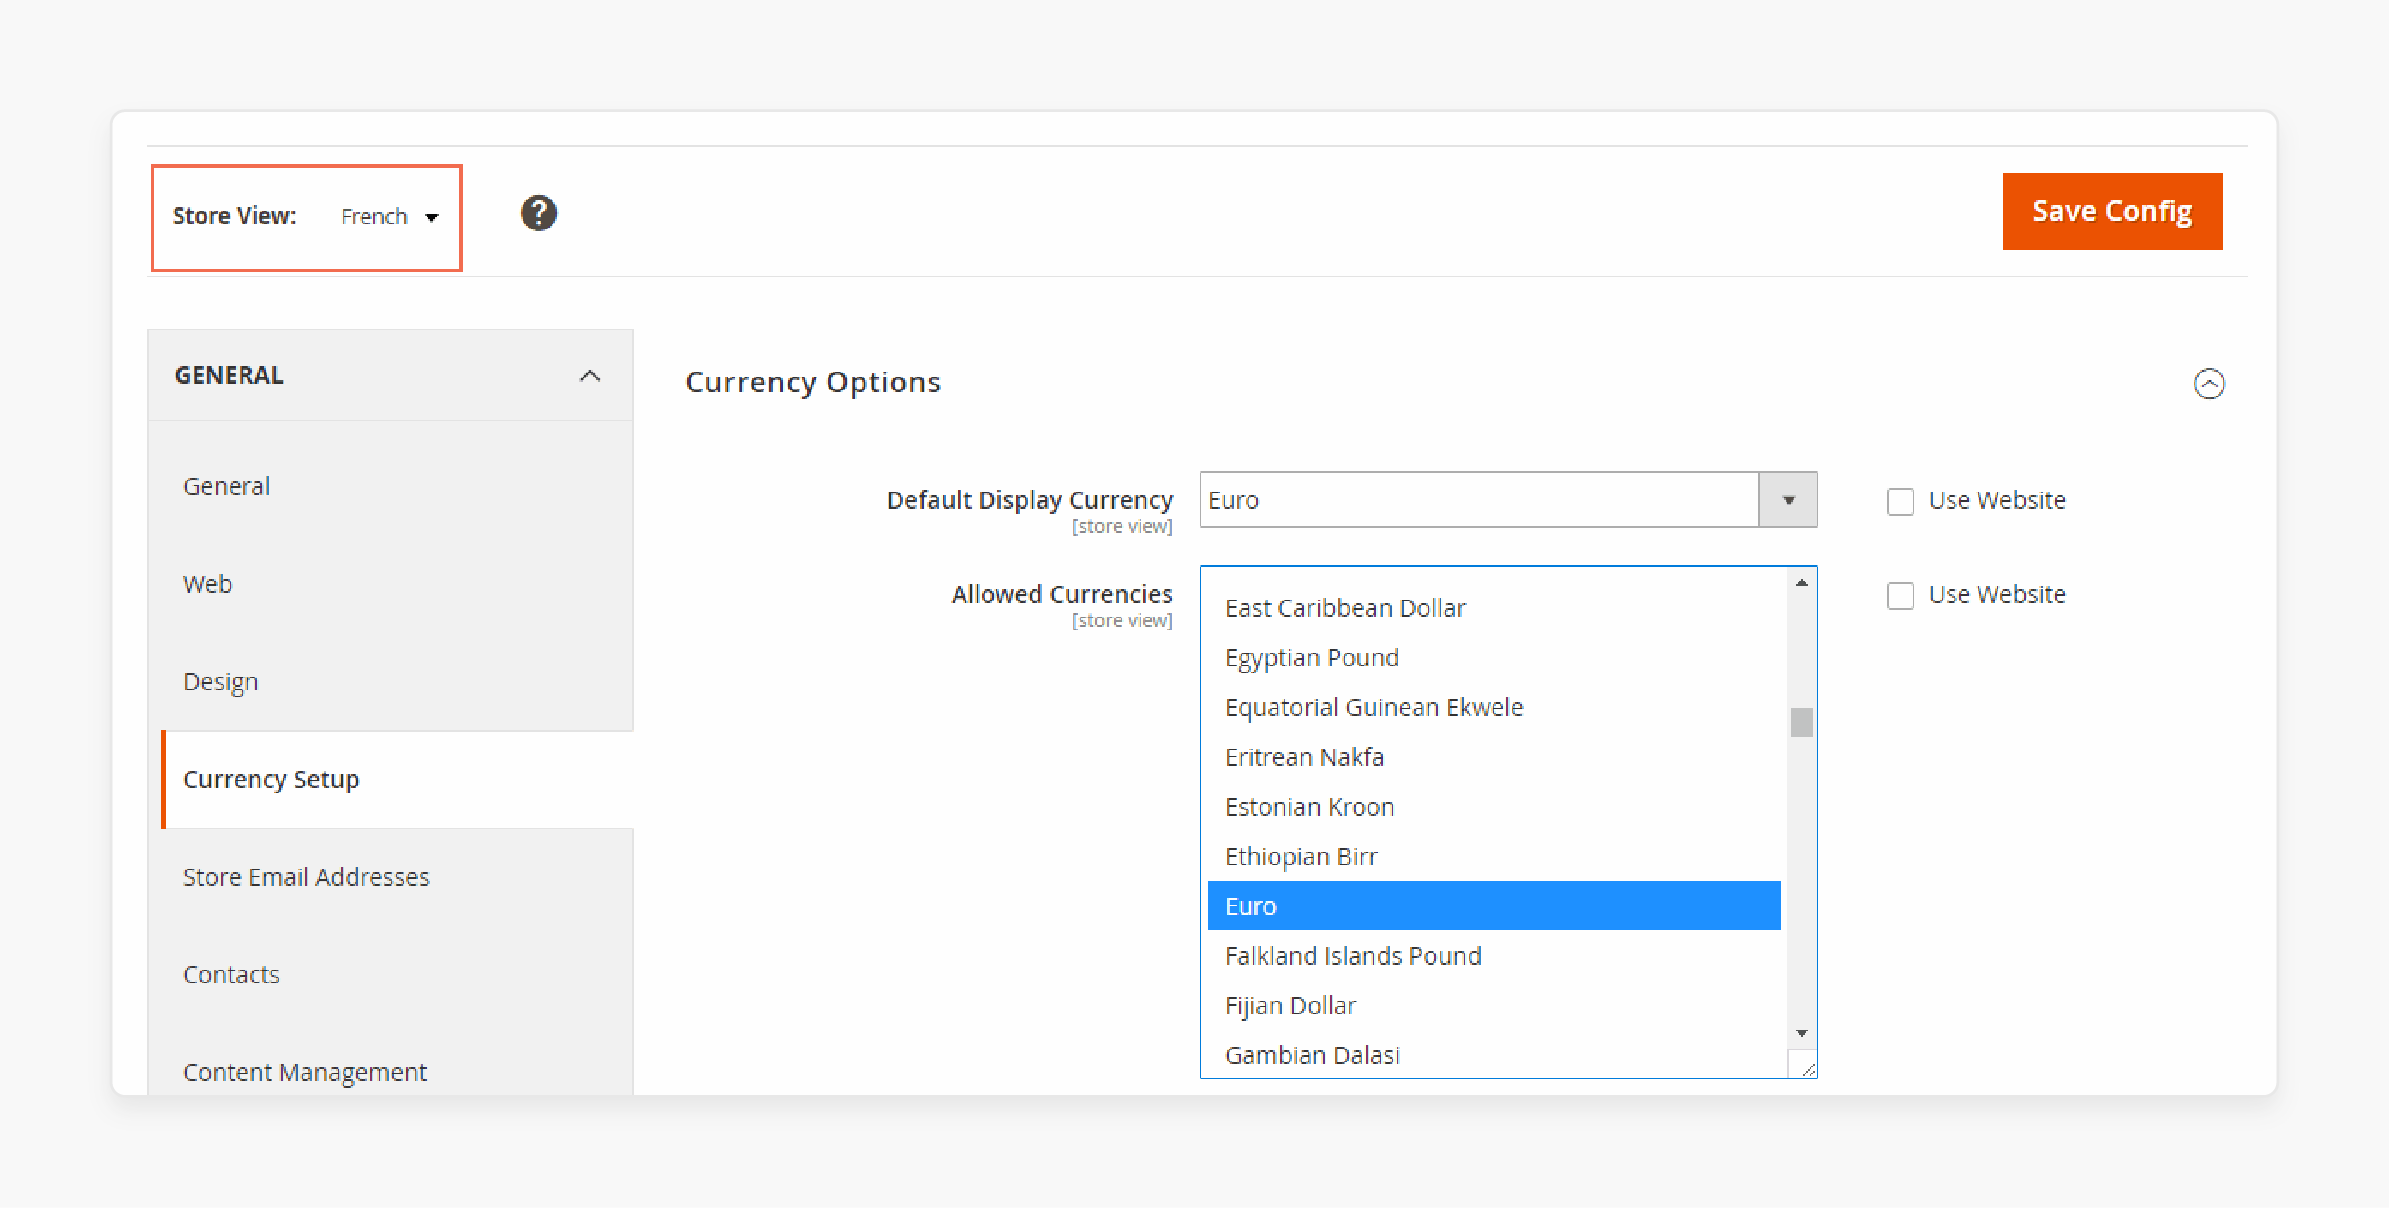Select Falkland Islands Pound currency
The height and width of the screenshot is (1225, 2389).
pyautogui.click(x=1494, y=956)
